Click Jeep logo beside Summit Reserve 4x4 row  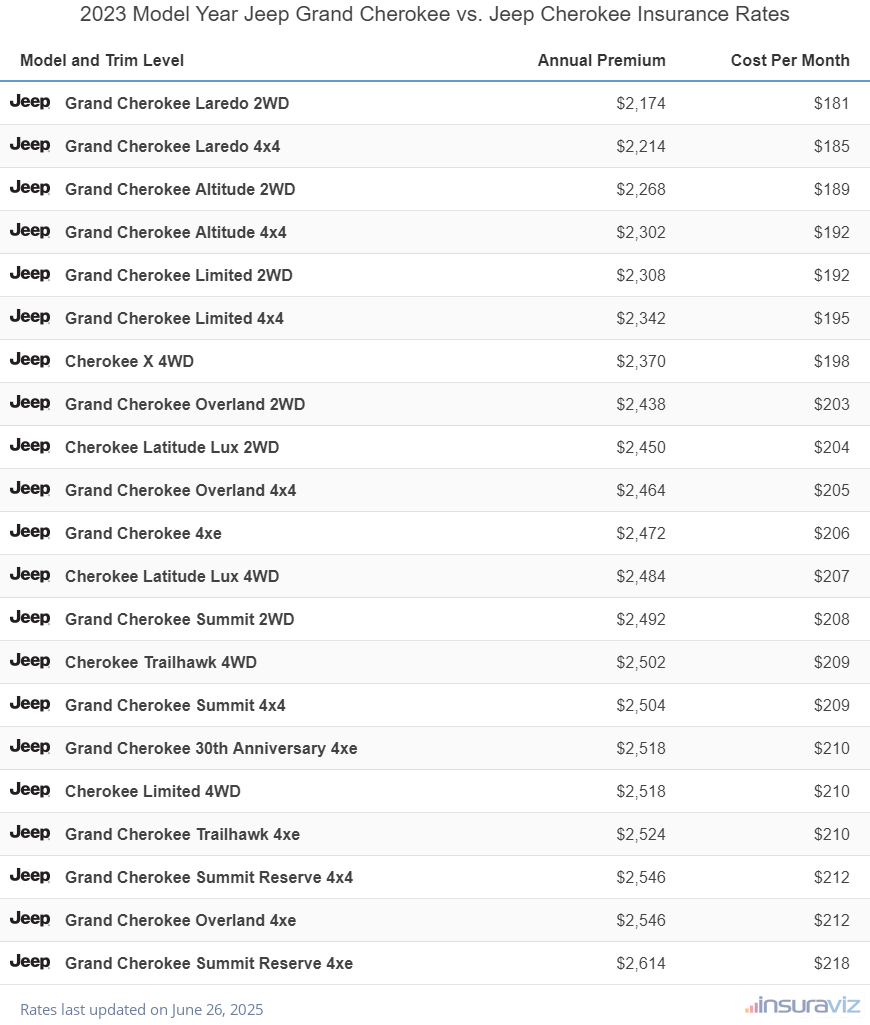[30, 877]
